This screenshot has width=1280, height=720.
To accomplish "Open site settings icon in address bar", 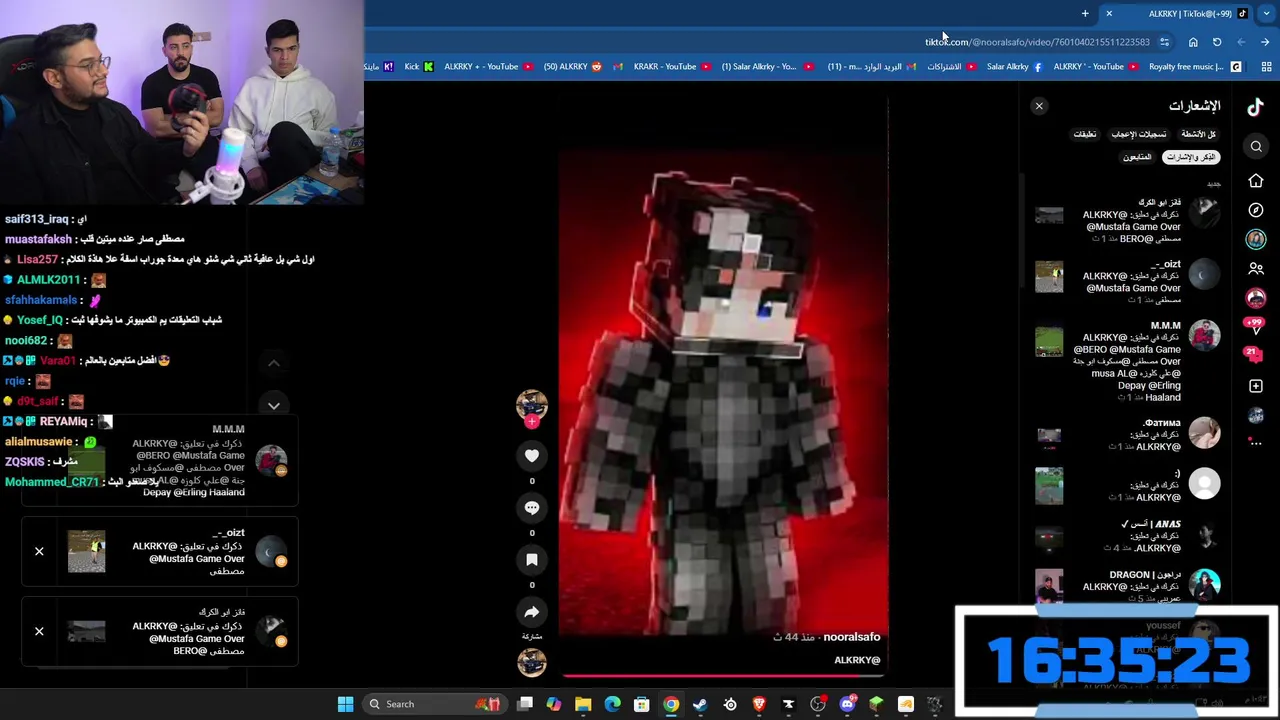I will pyautogui.click(x=1164, y=42).
